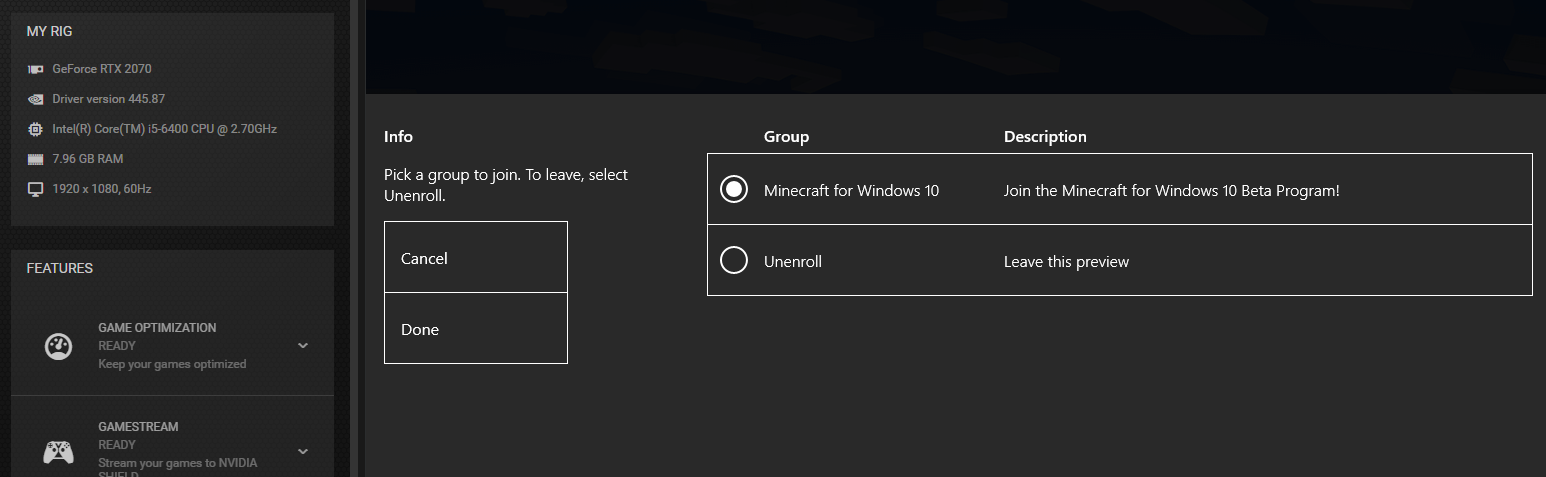Expand the GameStream section chevron

click(x=303, y=452)
